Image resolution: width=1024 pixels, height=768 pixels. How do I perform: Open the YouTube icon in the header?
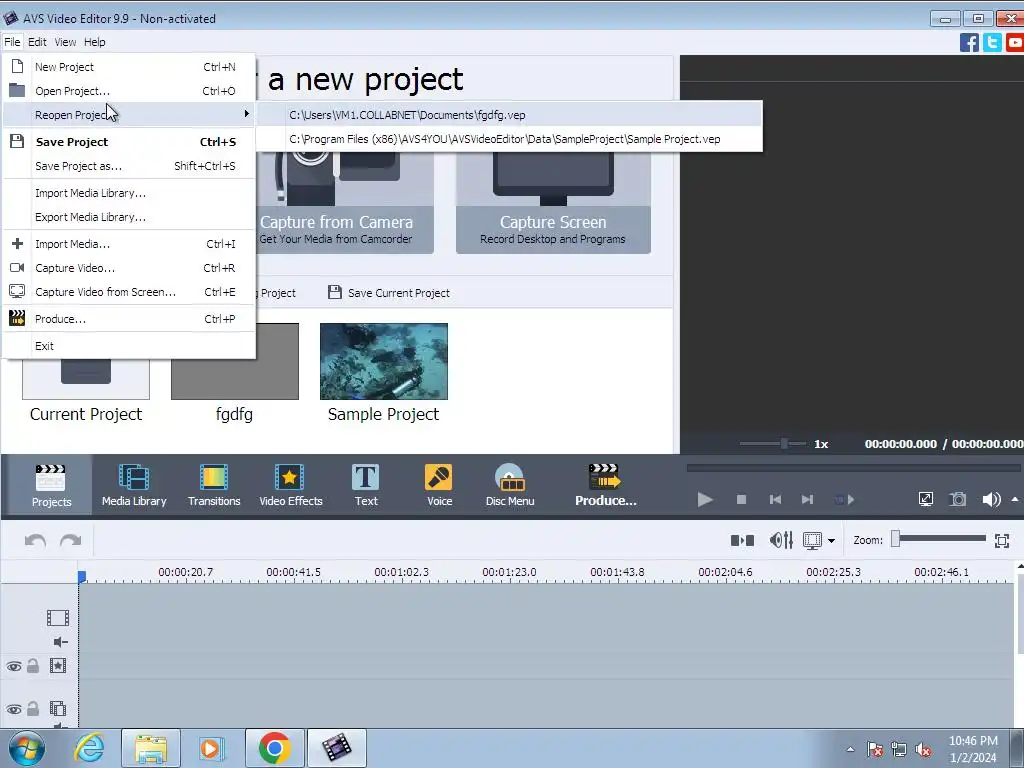pyautogui.click(x=1015, y=42)
